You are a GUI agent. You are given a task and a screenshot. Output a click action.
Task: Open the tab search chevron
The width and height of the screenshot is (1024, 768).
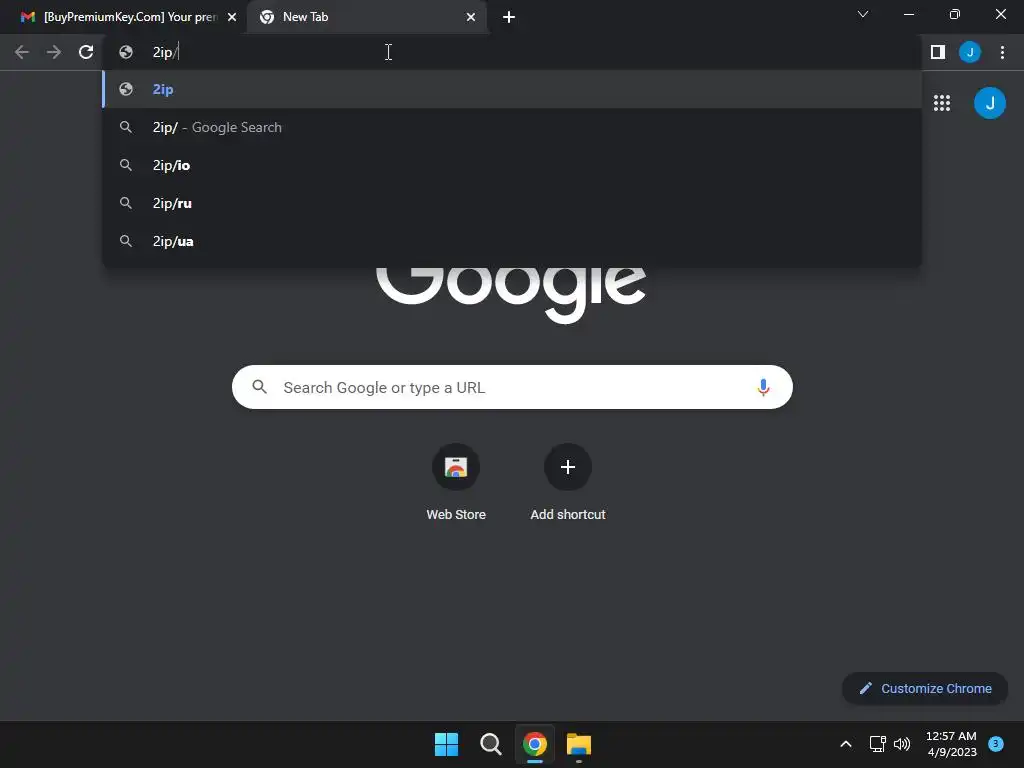coord(863,14)
